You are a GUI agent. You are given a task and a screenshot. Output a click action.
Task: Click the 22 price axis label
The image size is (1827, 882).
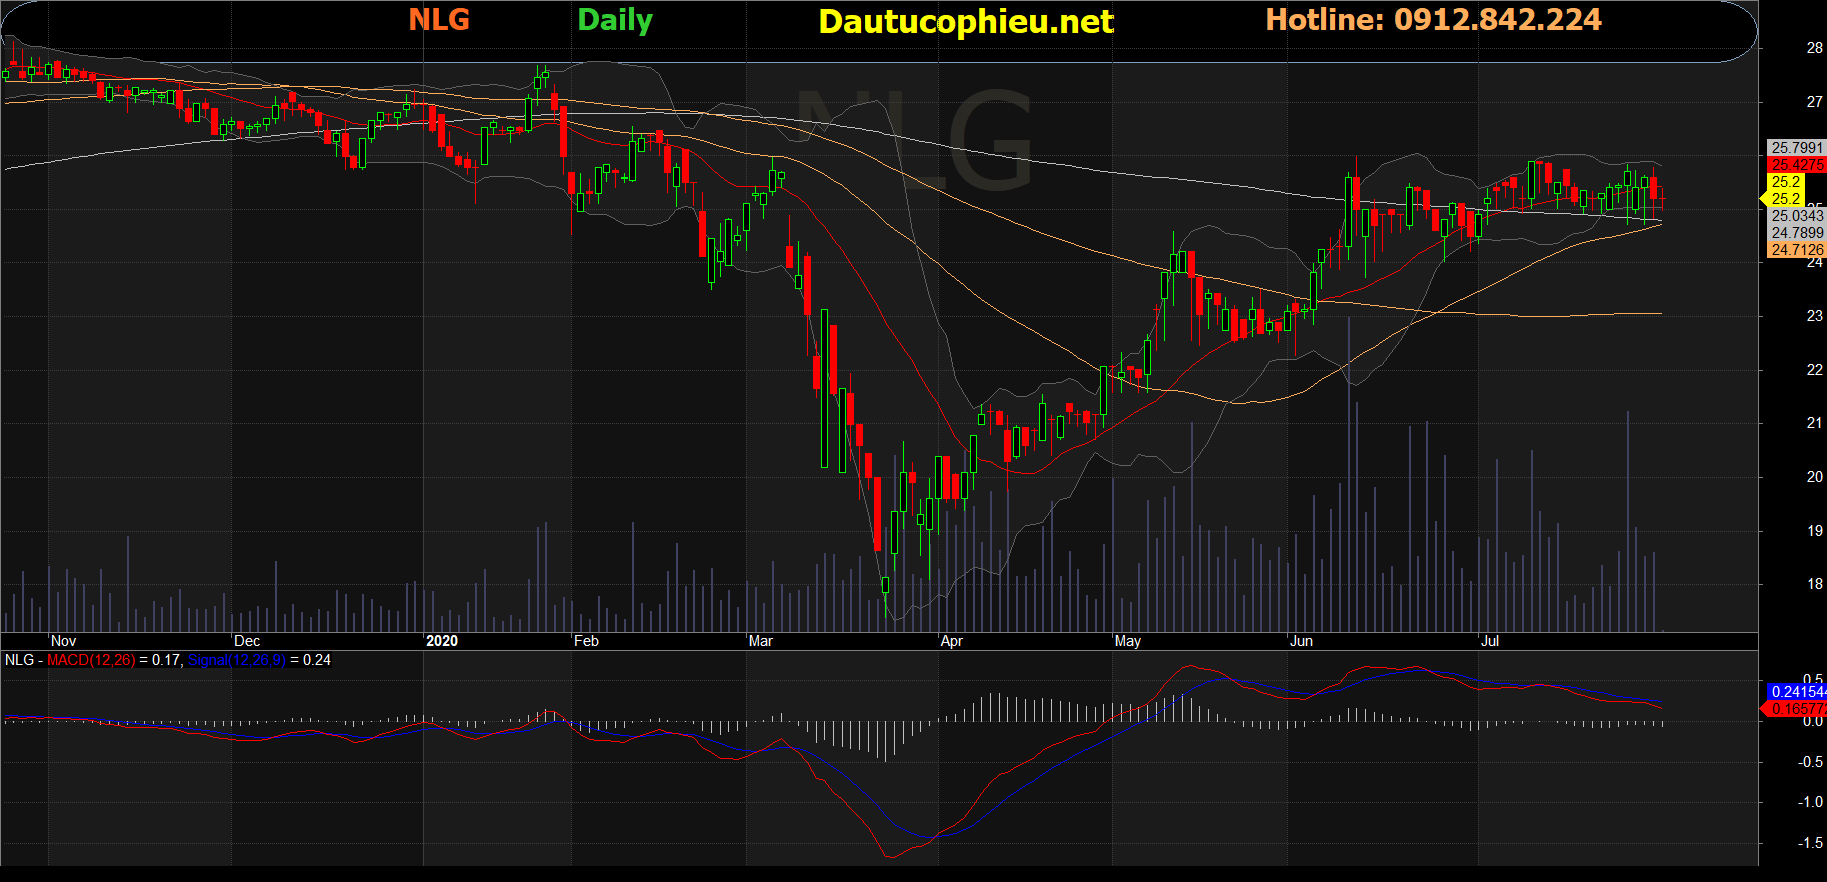tap(1814, 370)
